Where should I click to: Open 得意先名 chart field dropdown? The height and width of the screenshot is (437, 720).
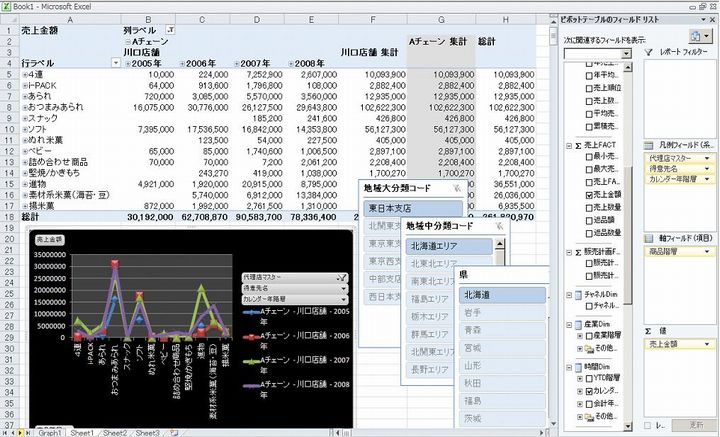(x=343, y=288)
